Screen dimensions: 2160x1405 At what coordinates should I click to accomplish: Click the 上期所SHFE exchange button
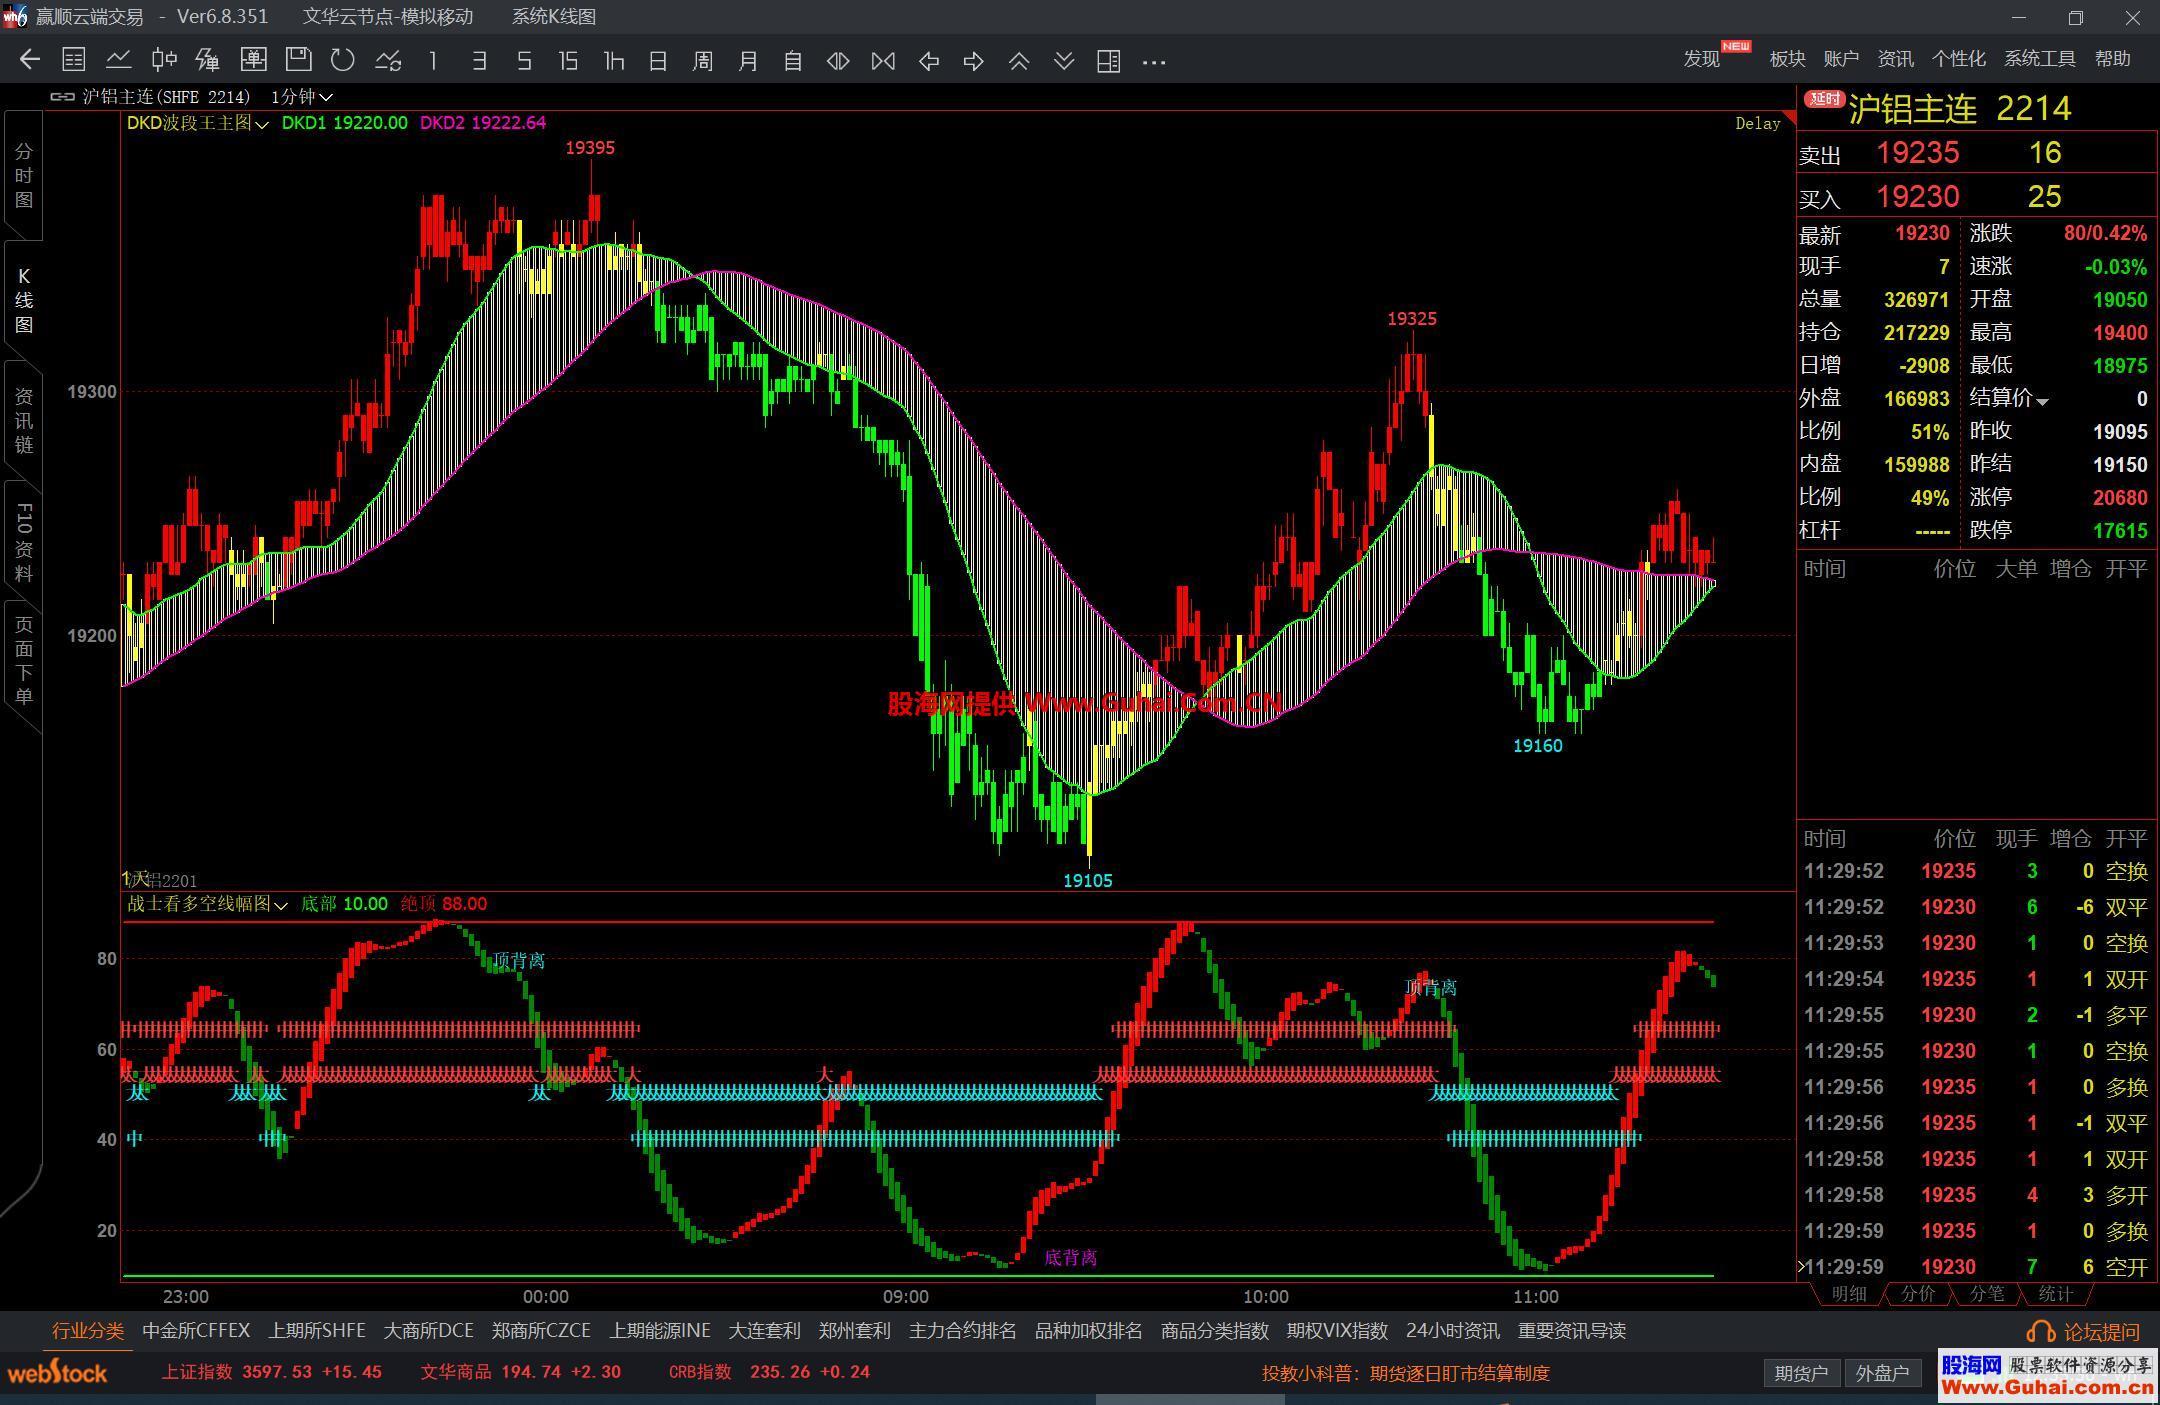tap(316, 1331)
